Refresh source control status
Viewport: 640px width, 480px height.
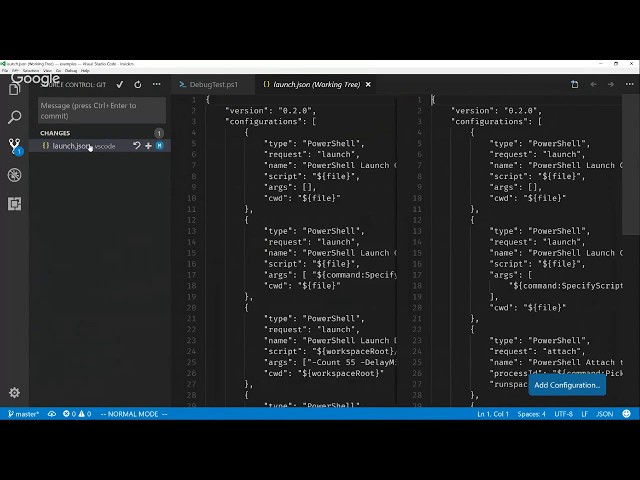pyautogui.click(x=138, y=84)
